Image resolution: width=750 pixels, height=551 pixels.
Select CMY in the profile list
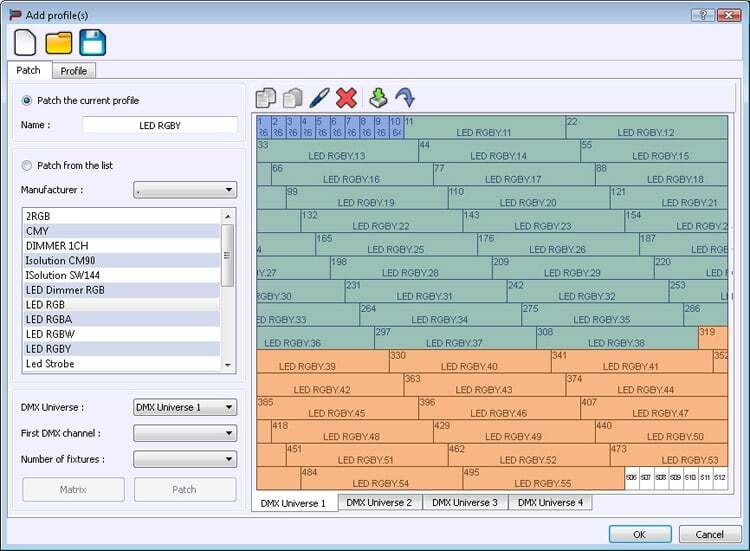(x=121, y=231)
